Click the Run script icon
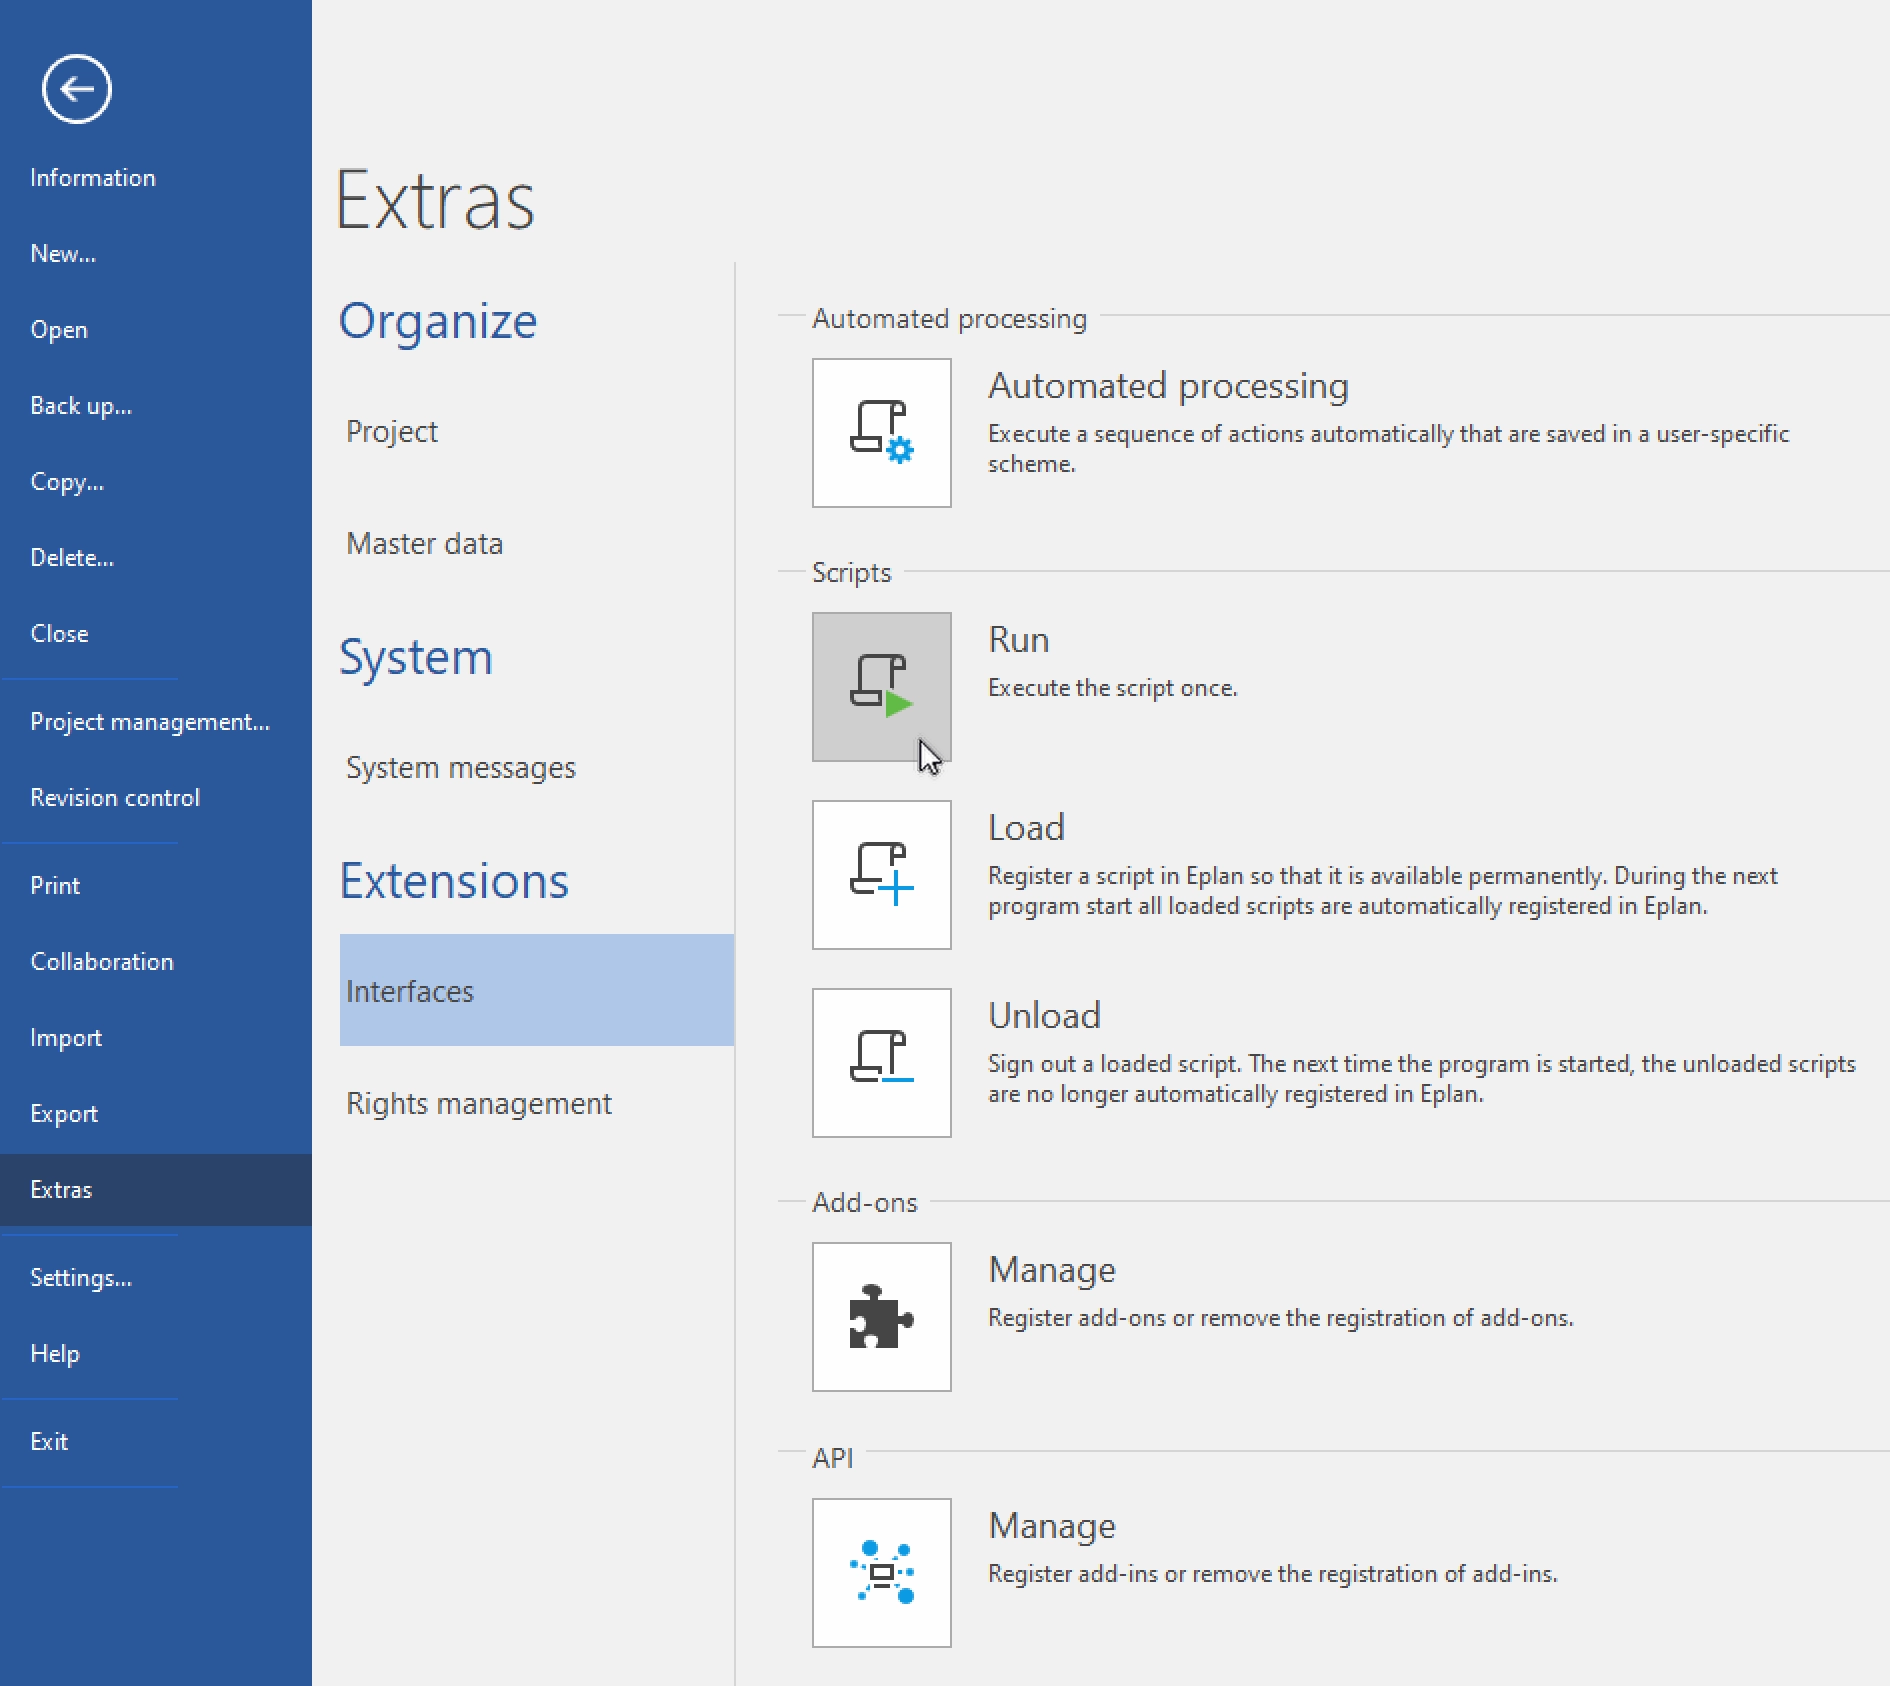 click(881, 687)
